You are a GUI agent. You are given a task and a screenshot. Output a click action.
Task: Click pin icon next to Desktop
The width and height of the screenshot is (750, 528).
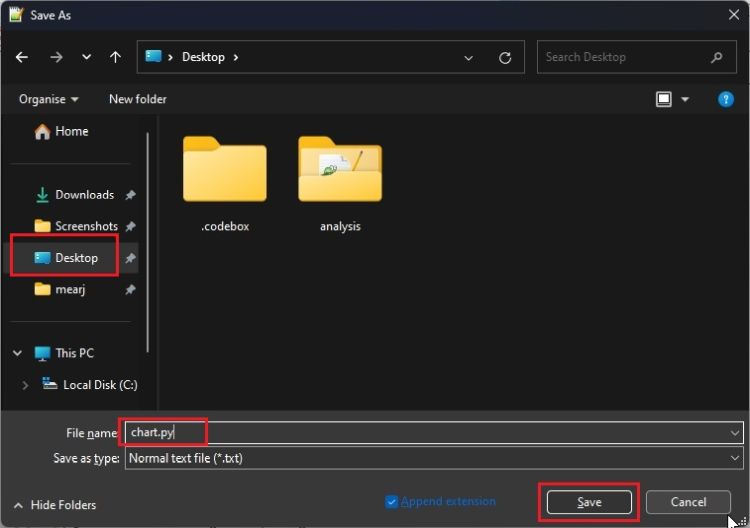(130, 258)
